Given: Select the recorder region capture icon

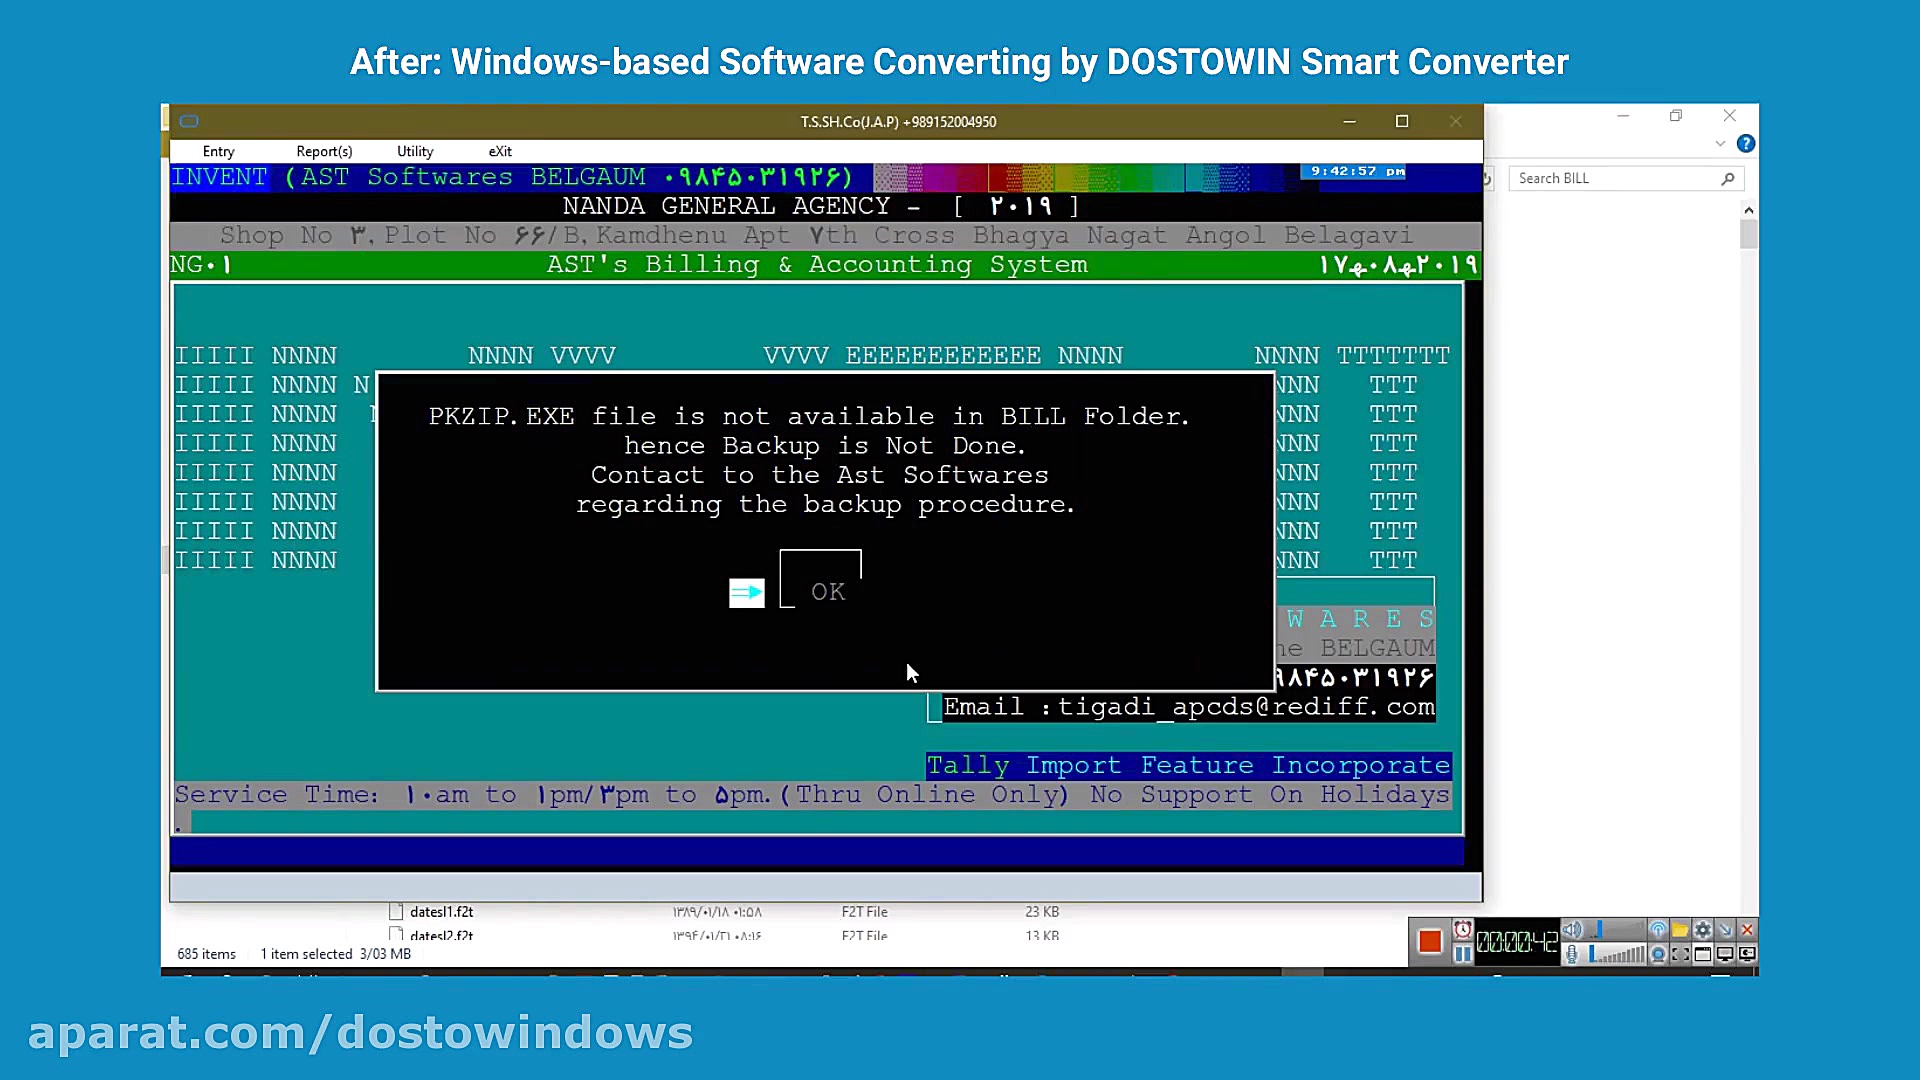Looking at the screenshot, I should click(1680, 954).
